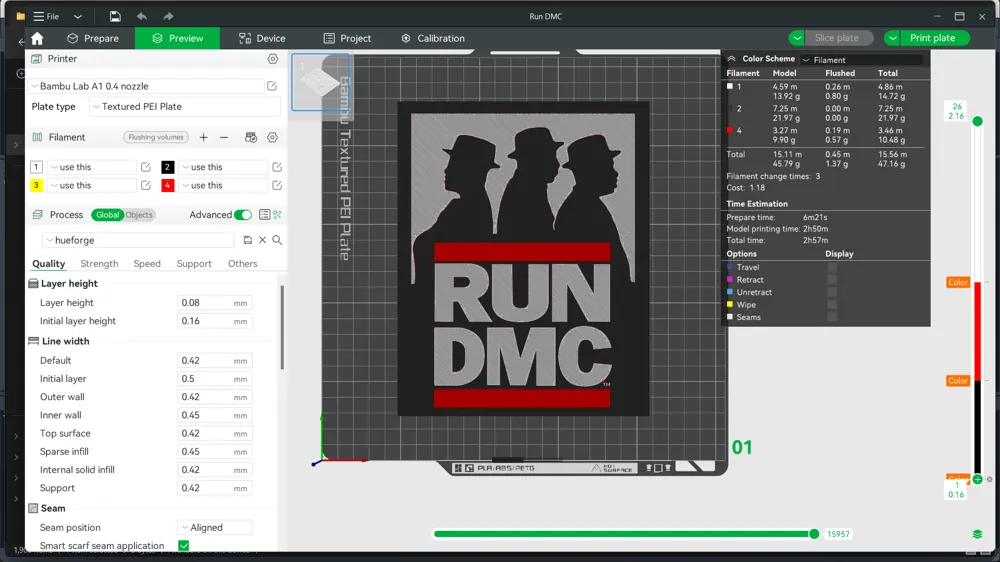Open the Color Scheme Filament dropdown

(x=862, y=60)
